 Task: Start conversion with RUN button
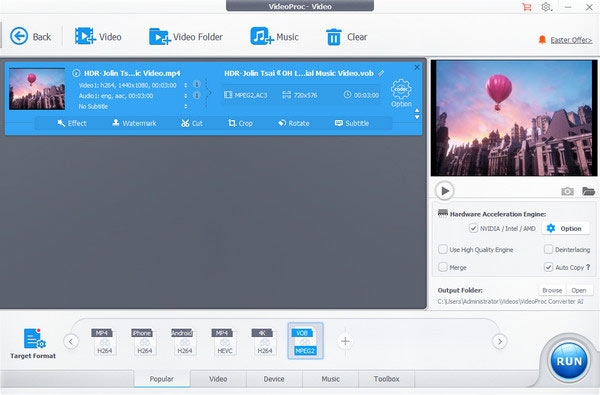[x=569, y=361]
